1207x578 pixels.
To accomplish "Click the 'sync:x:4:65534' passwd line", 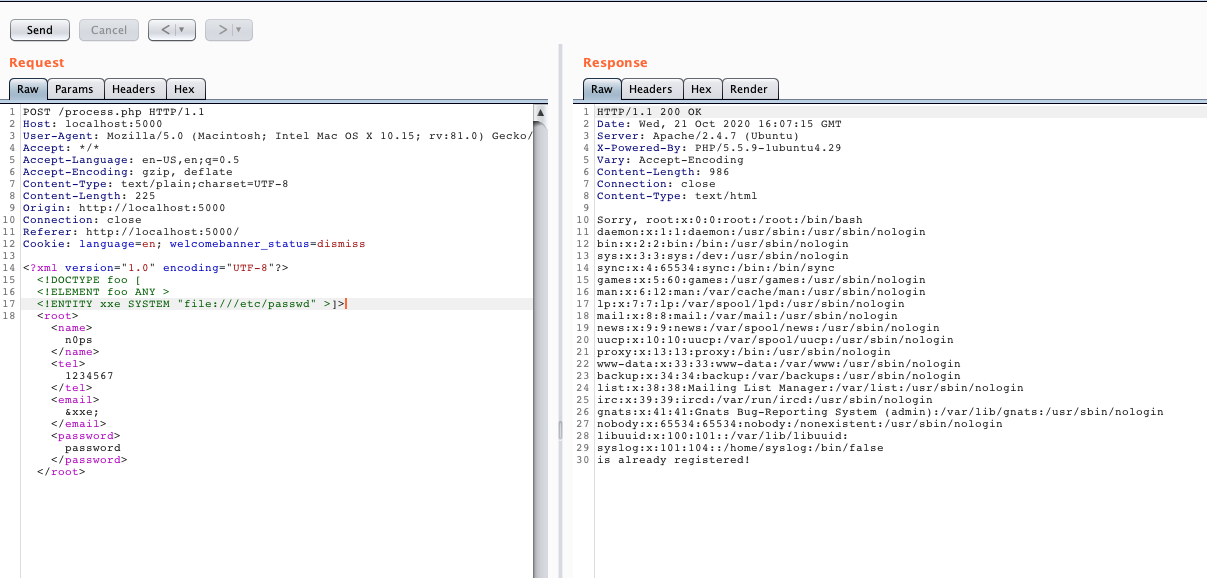I will 715,268.
